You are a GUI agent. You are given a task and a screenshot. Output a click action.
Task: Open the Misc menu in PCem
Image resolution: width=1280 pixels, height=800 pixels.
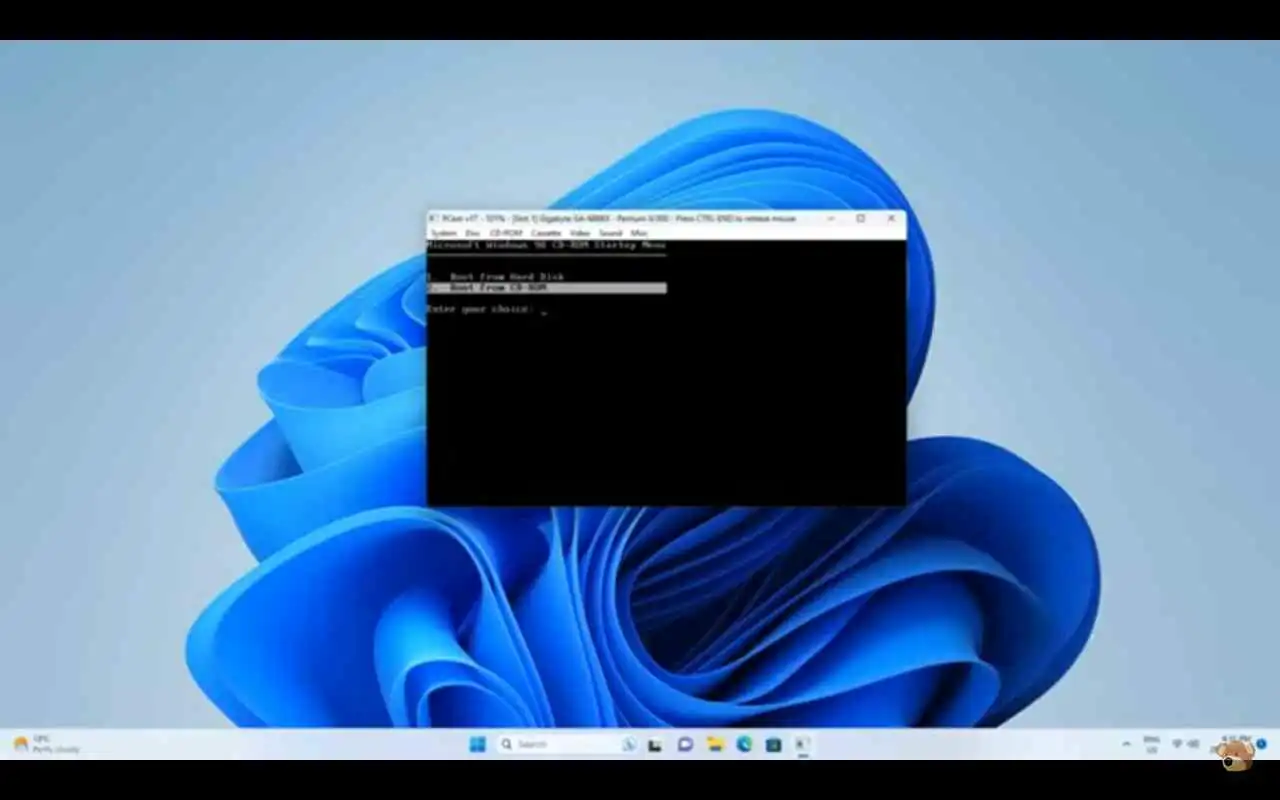(x=639, y=233)
